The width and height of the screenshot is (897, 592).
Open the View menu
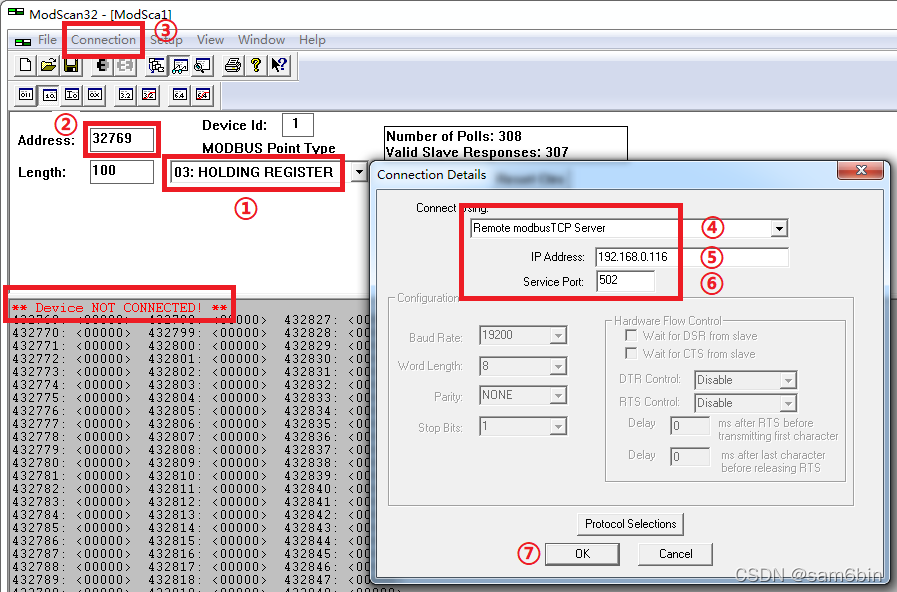pyautogui.click(x=211, y=40)
